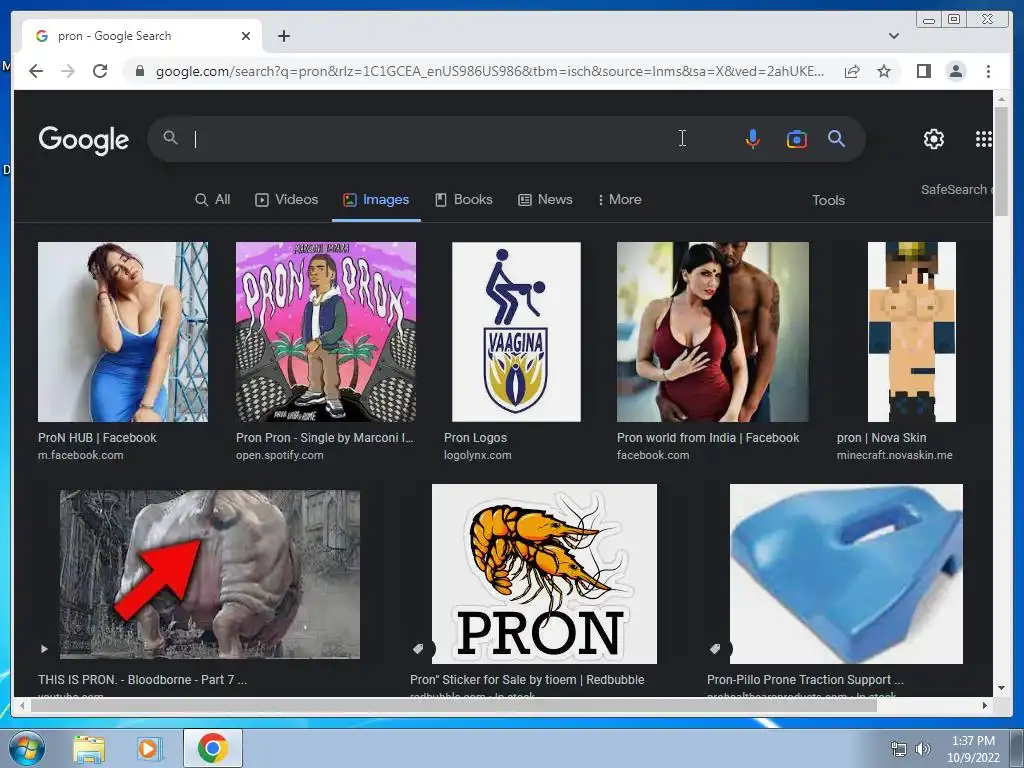
Task: Click 'Pron-Pillo Prone Traction Support' title
Action: [x=805, y=680]
